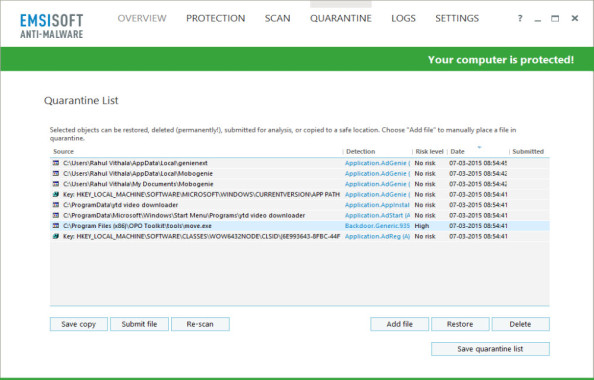Screen dimensions: 594x380
Task: Select the My Documents\Mobogenie source path
Action: [138, 184]
